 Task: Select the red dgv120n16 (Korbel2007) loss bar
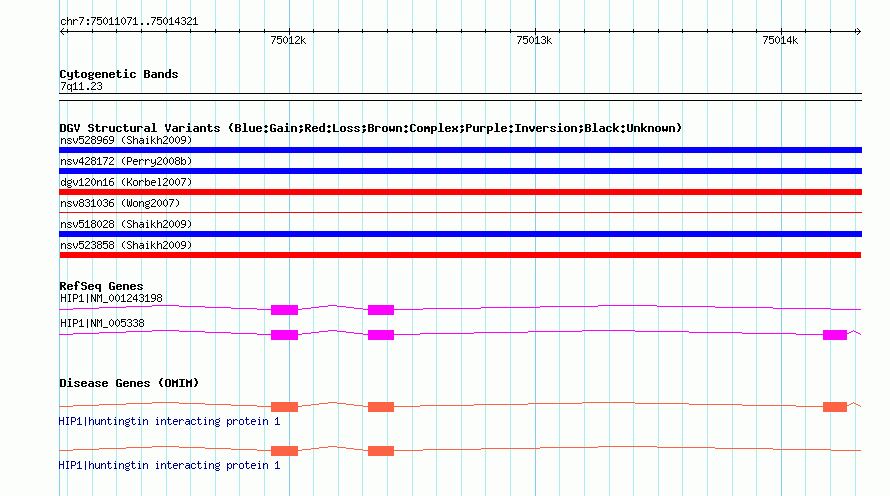(x=460, y=192)
